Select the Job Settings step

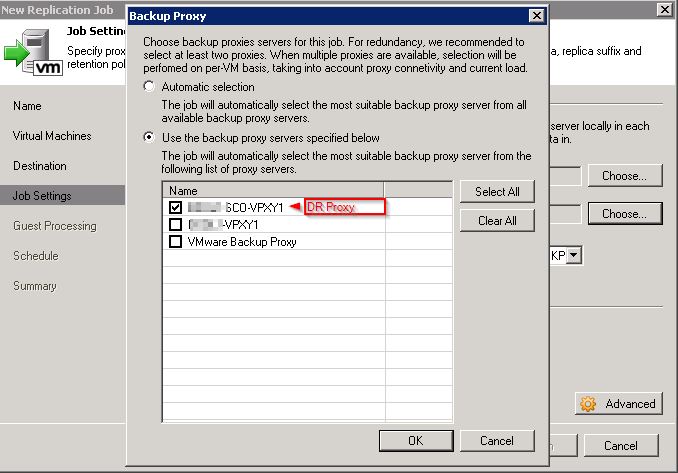point(63,195)
